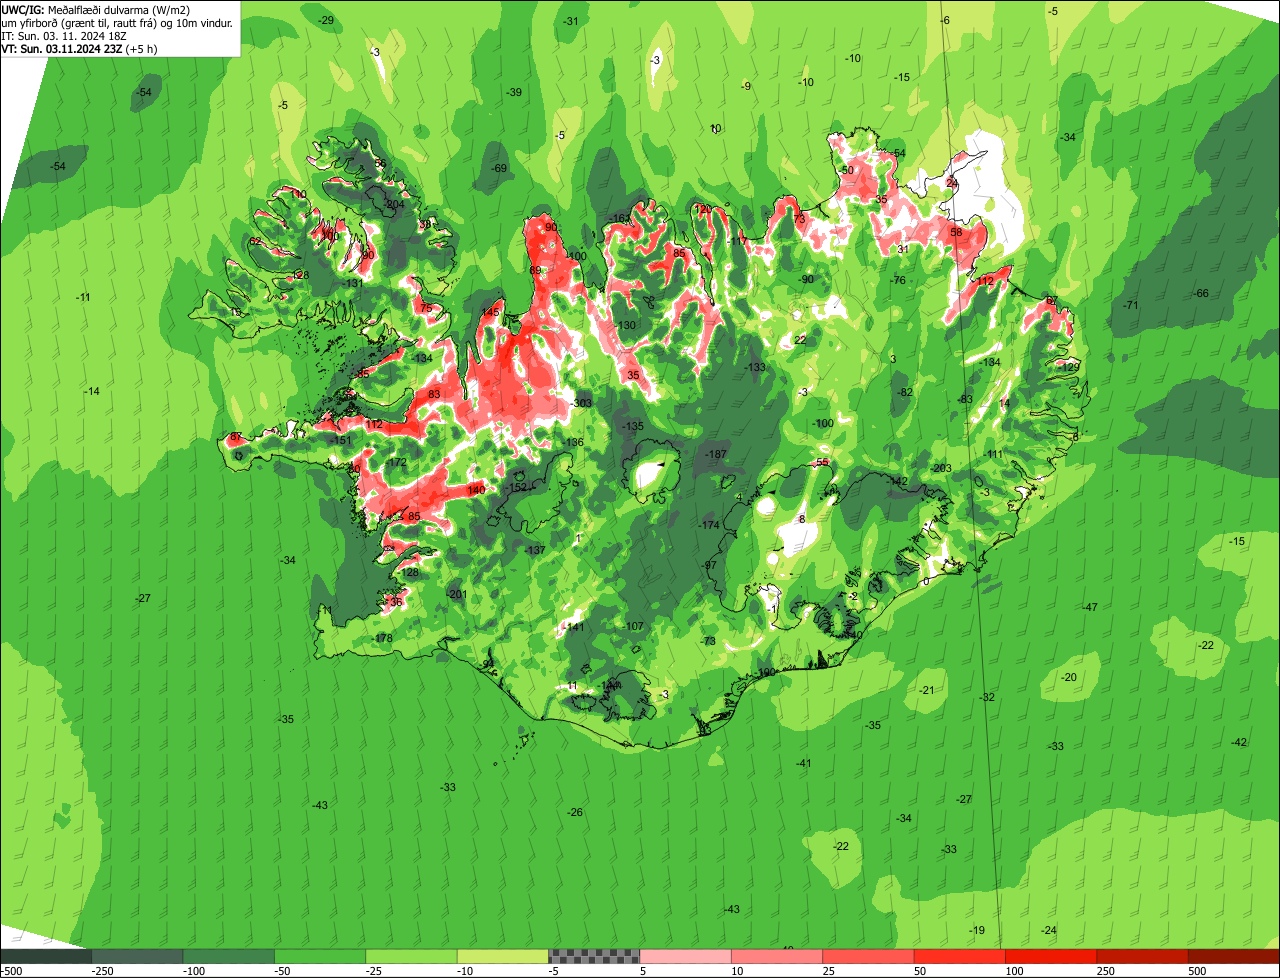
Task: Click the '-303' value on the map
Action: tap(581, 403)
